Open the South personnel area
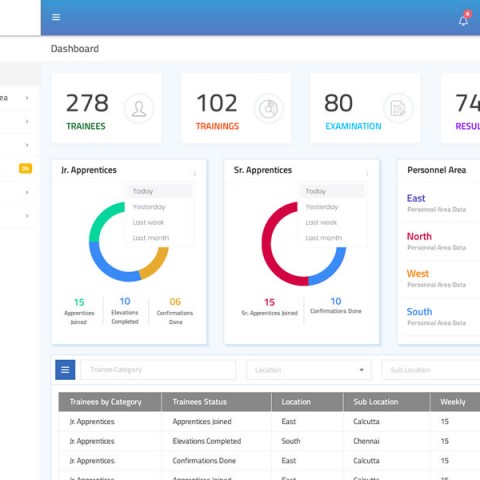This screenshot has width=480, height=480. [419, 312]
